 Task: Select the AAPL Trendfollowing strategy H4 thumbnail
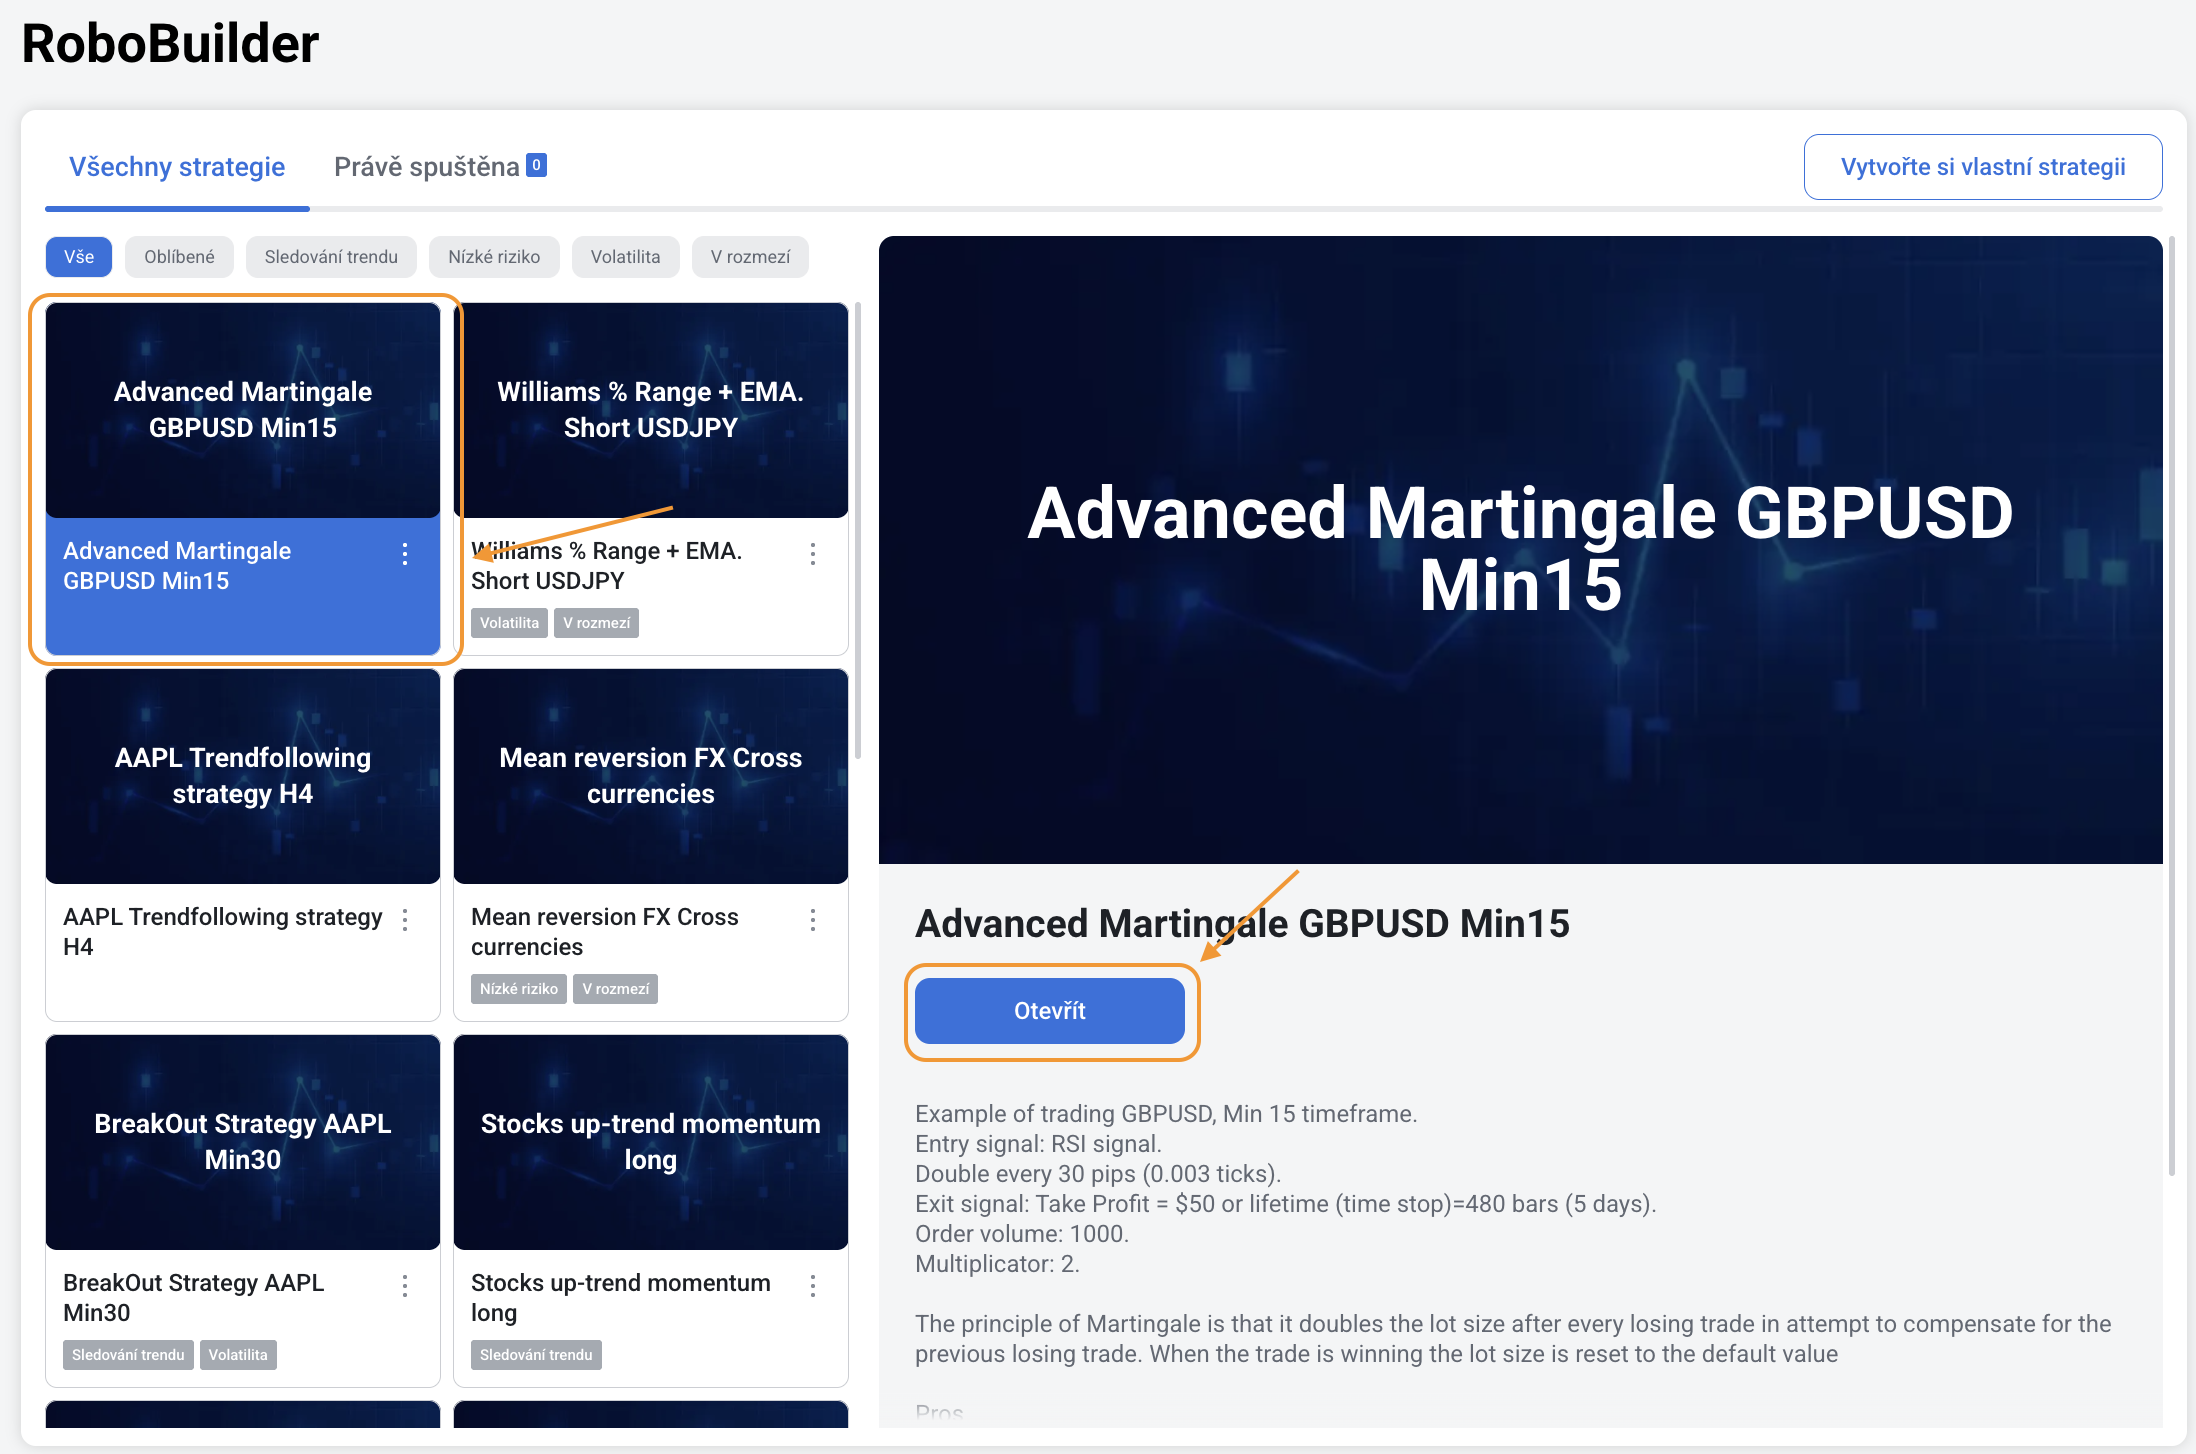tap(243, 776)
